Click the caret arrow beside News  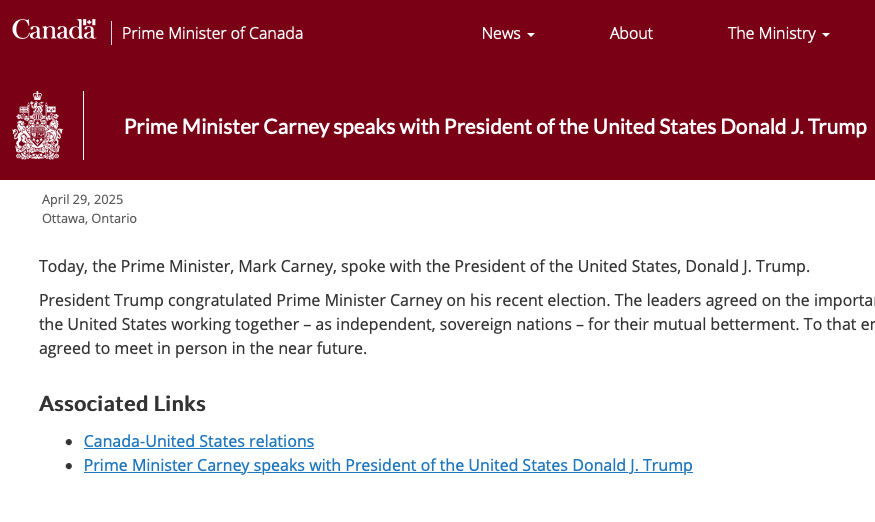click(x=531, y=35)
